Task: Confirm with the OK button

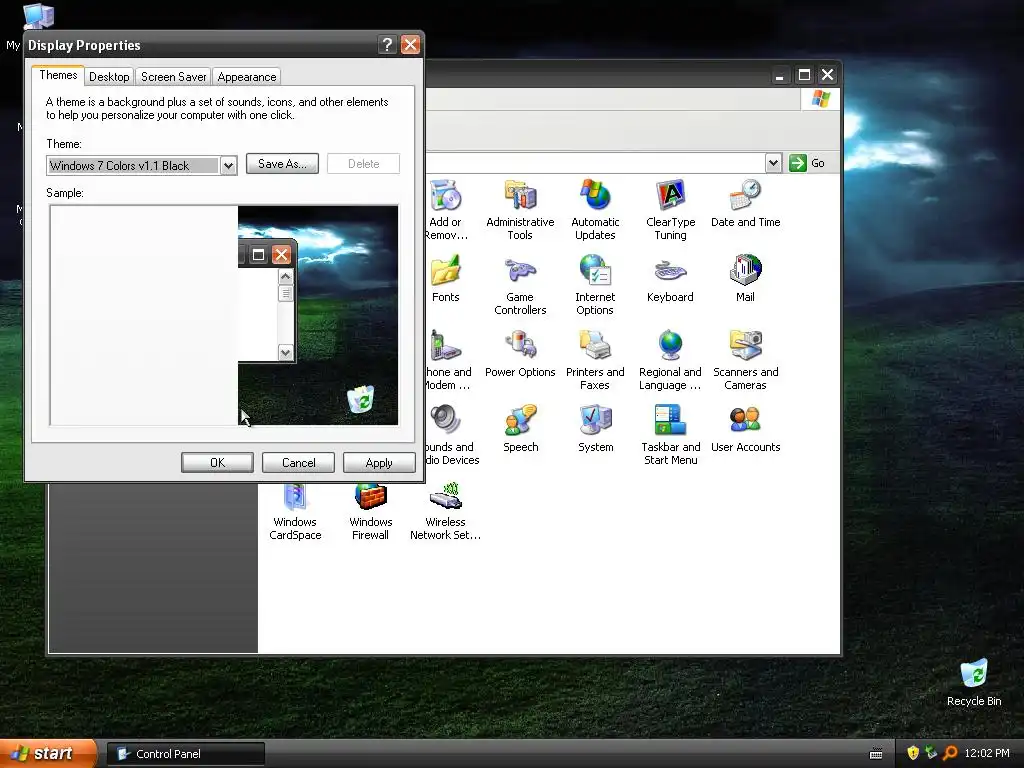Action: coord(217,462)
